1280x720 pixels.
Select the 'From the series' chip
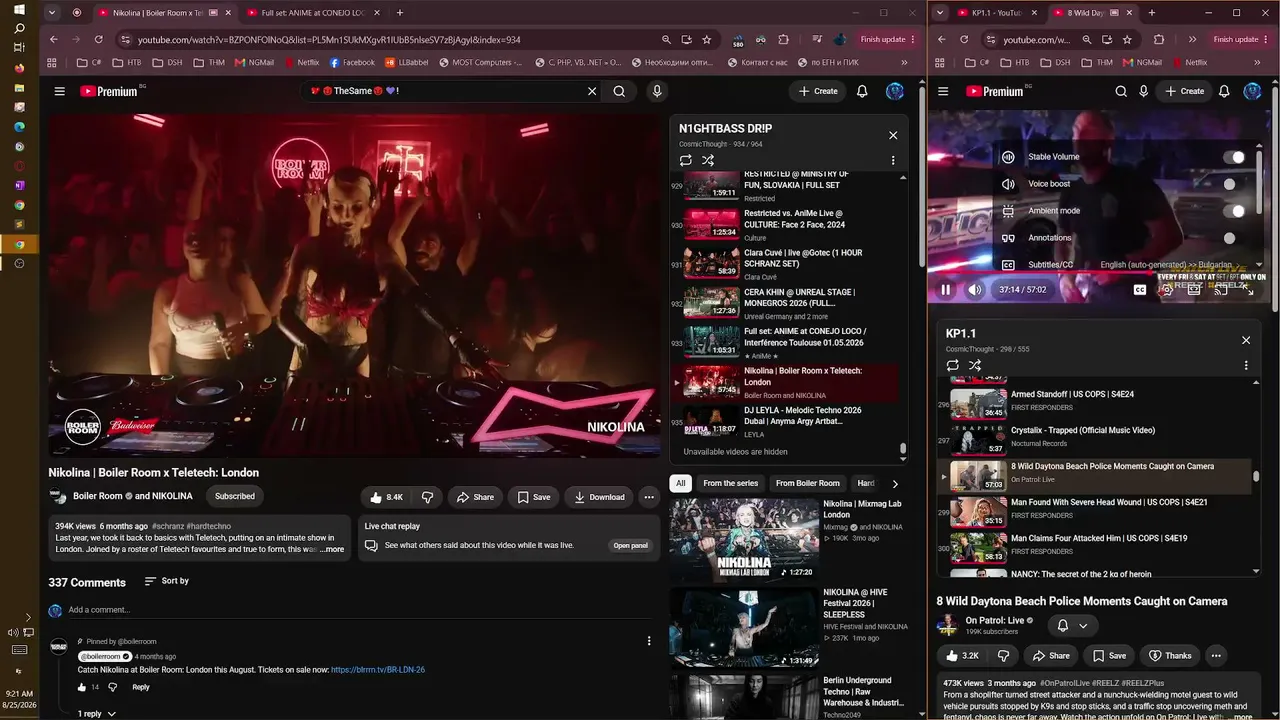tap(731, 483)
